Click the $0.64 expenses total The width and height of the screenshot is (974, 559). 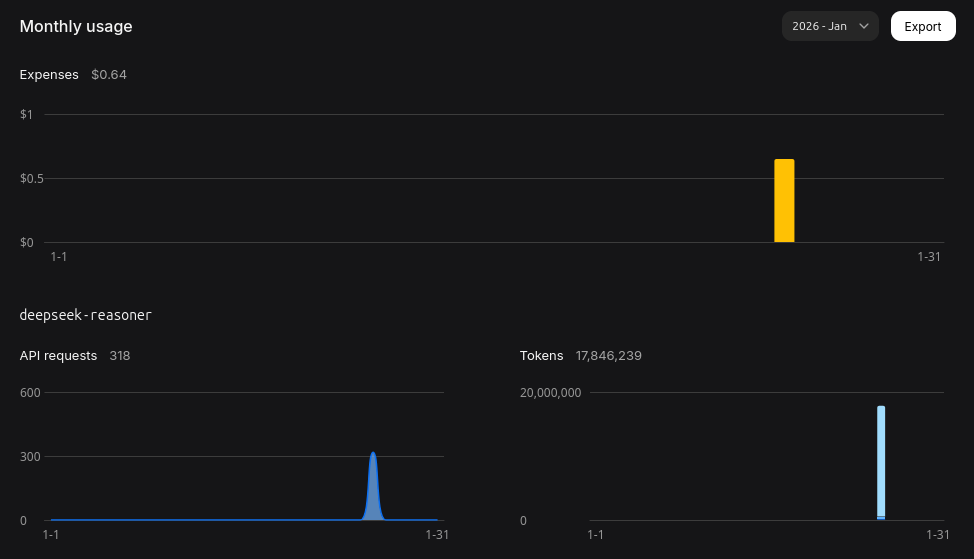[x=109, y=74]
